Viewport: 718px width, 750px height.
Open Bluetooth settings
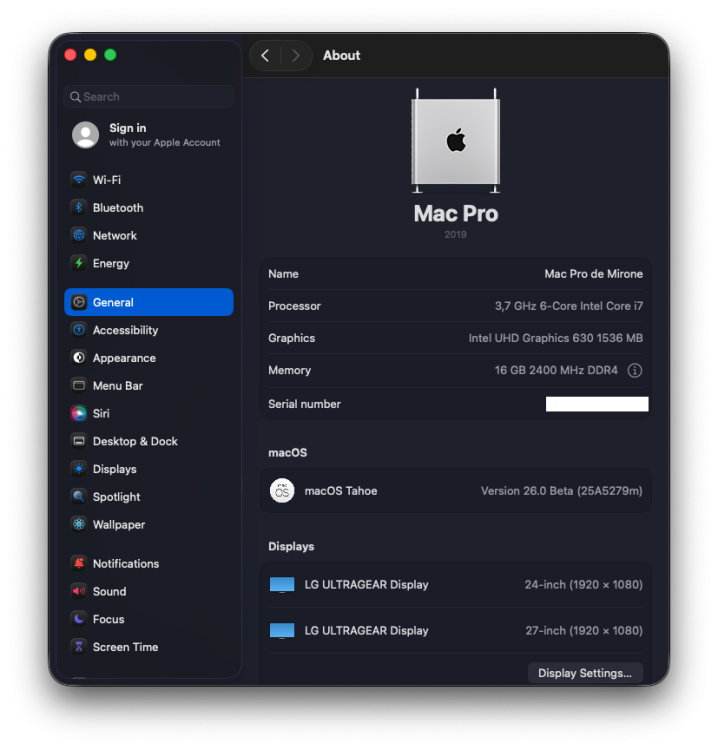pyautogui.click(x=149, y=208)
